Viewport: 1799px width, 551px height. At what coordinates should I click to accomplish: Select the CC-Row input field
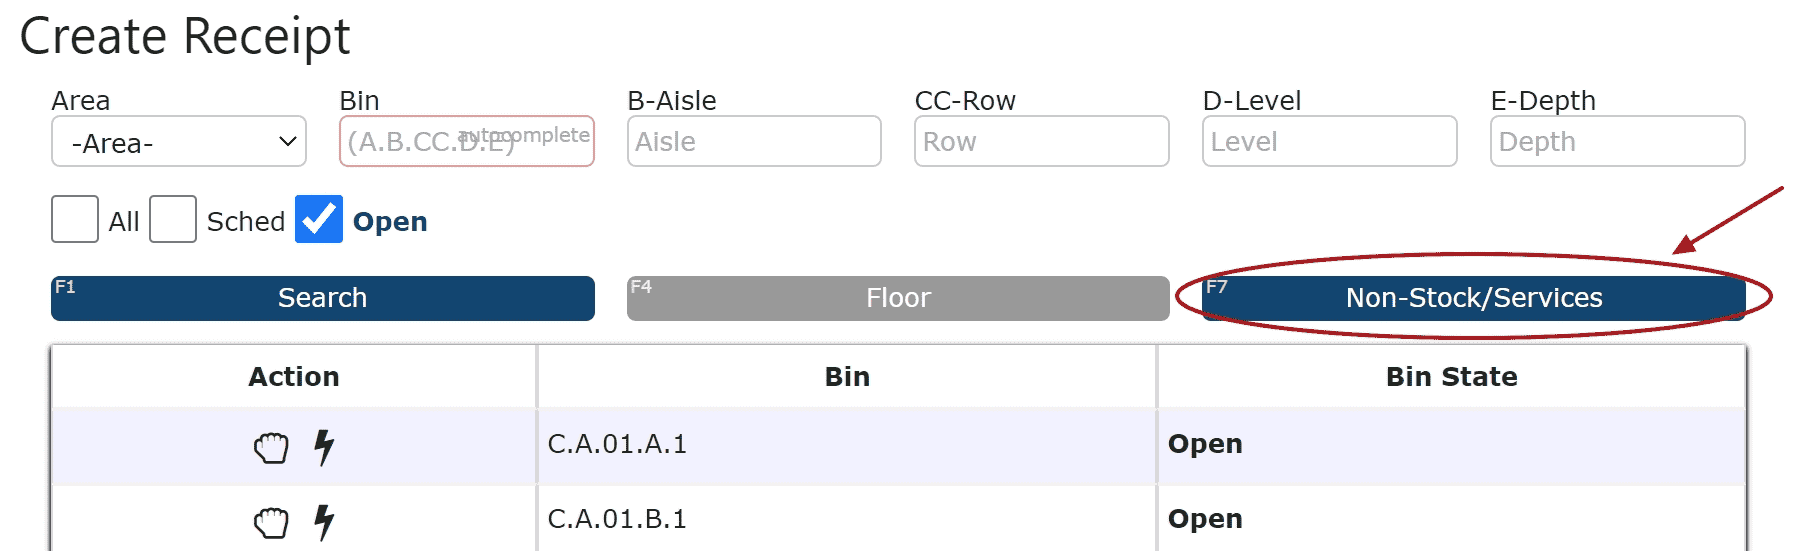click(x=1042, y=141)
